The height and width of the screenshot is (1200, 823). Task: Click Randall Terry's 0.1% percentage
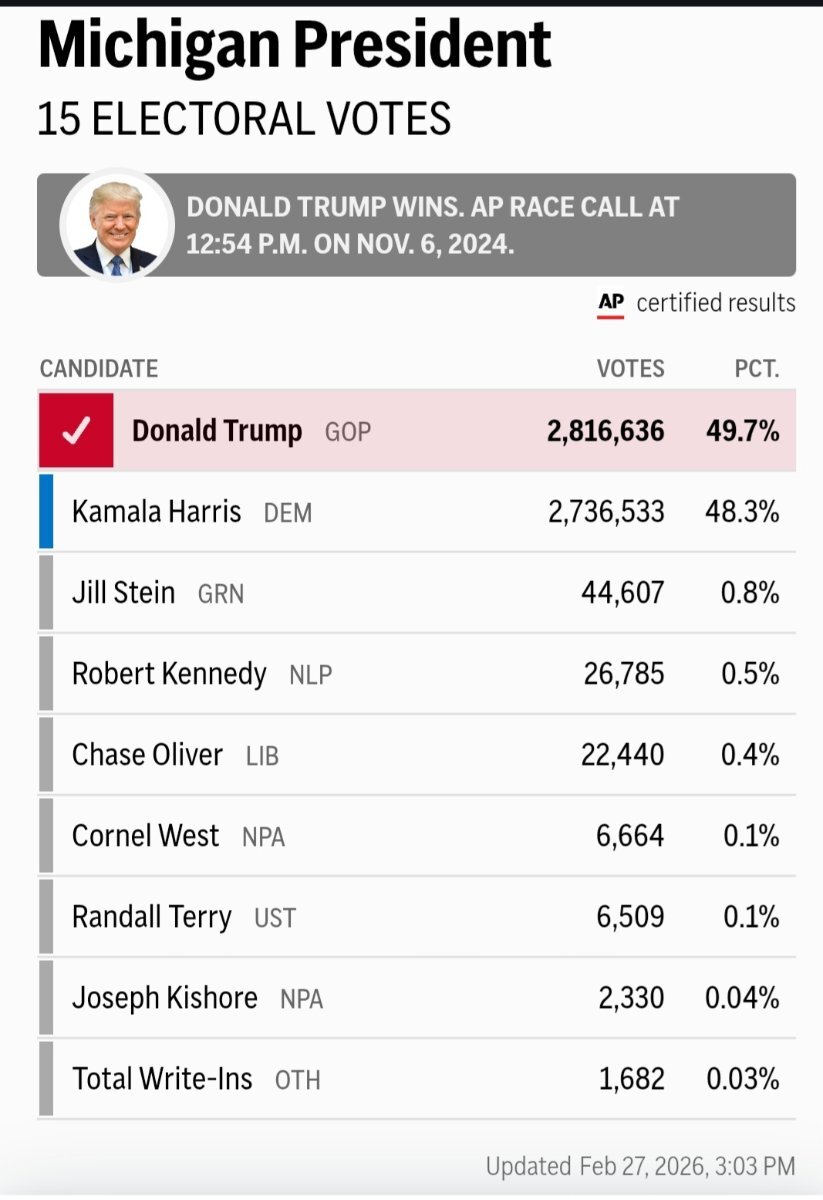click(x=749, y=917)
